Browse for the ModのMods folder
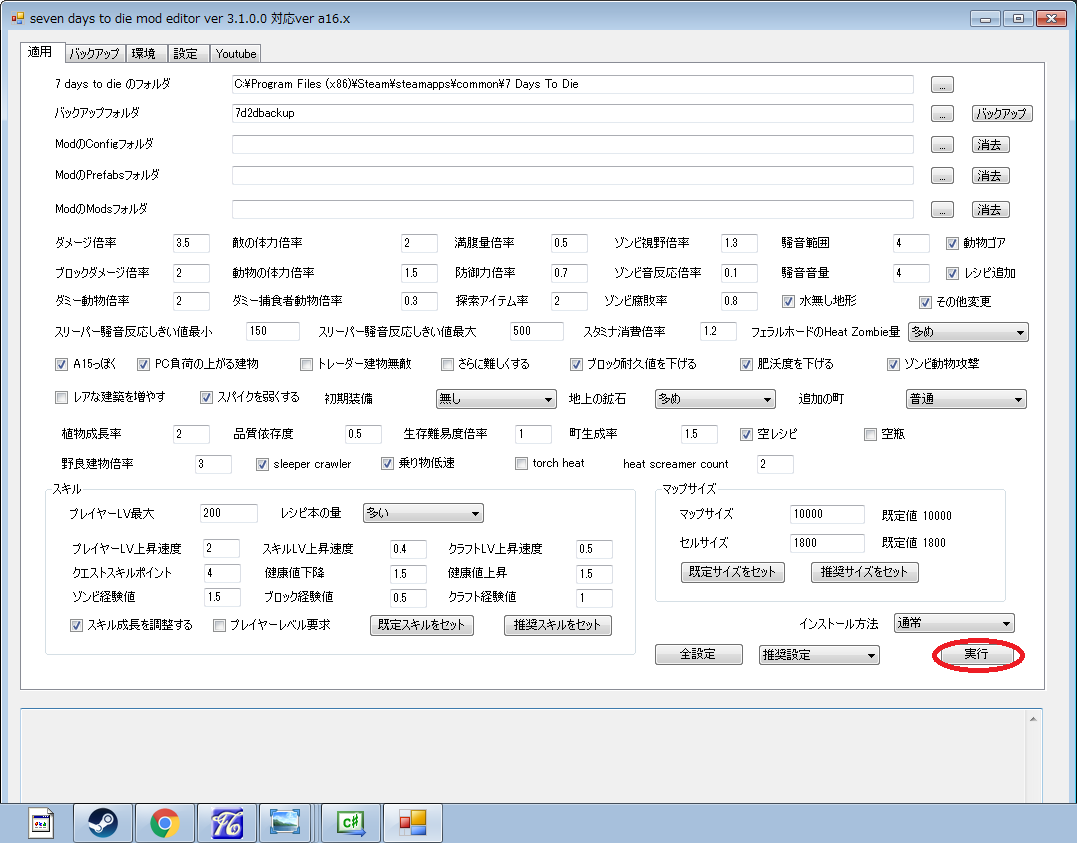The image size is (1077, 843). point(942,210)
